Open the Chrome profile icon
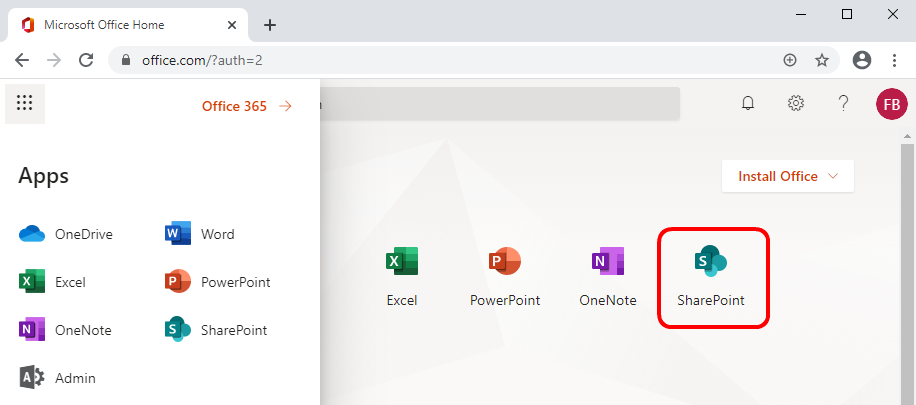 point(862,60)
